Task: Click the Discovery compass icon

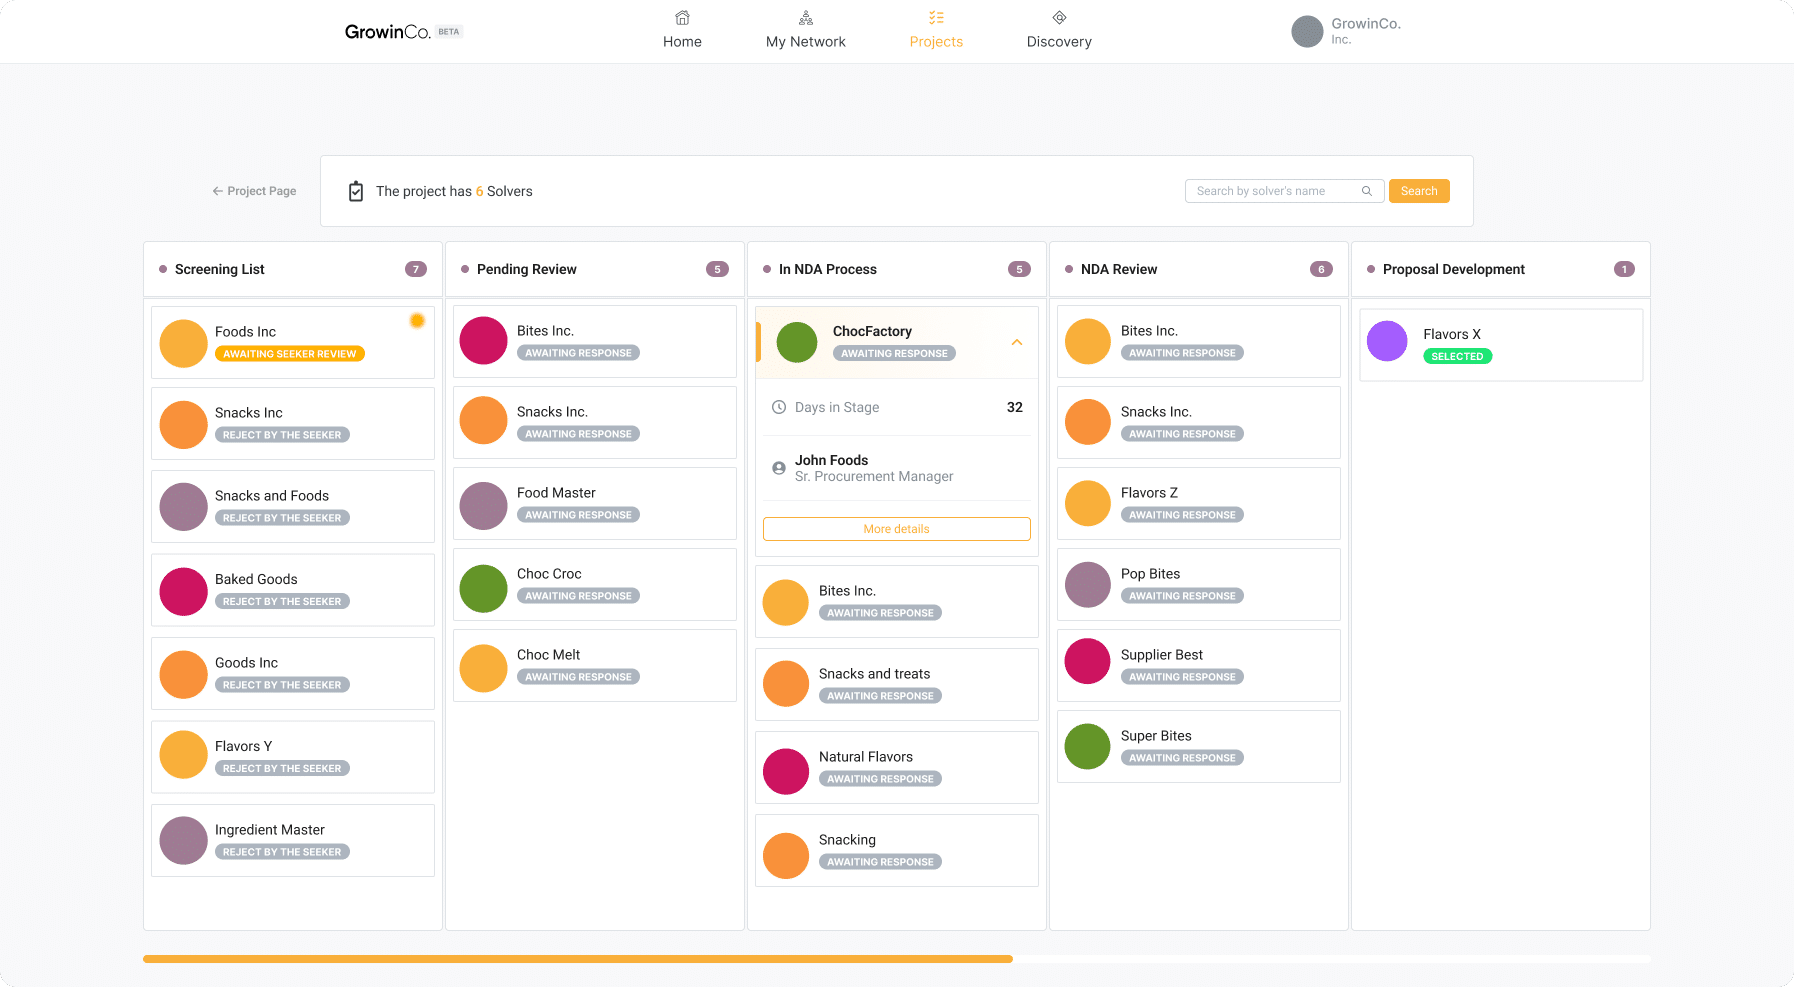Action: coord(1058,17)
